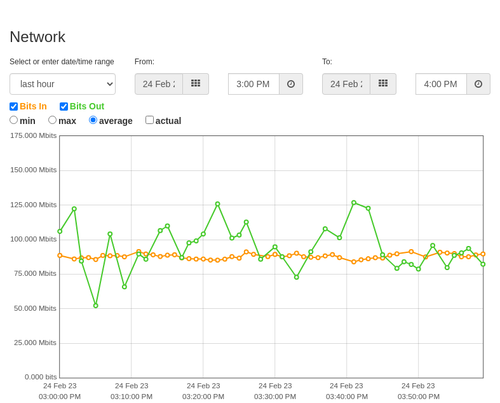The width and height of the screenshot is (500, 403).
Task: Click the 'Bits In' orange label
Action: (33, 106)
